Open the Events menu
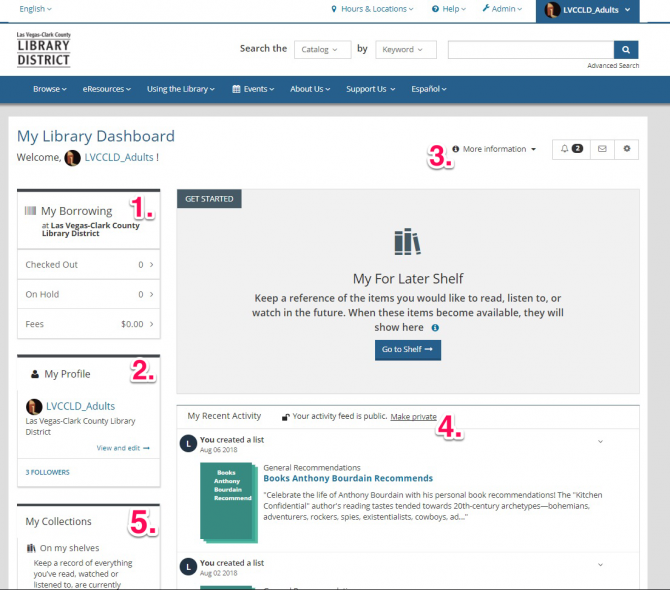Image resolution: width=670 pixels, height=590 pixels. (x=253, y=89)
